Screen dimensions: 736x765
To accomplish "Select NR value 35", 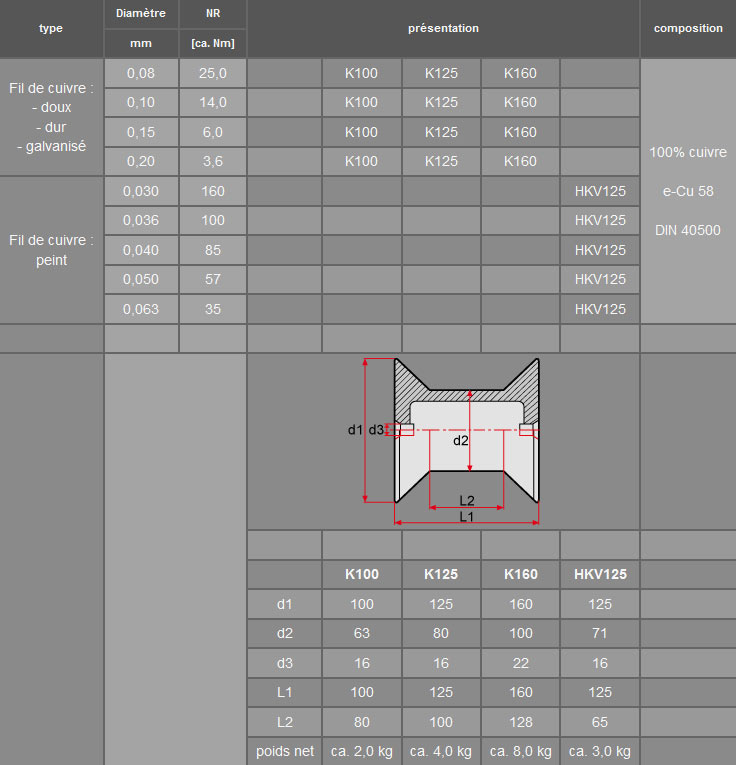I will (x=213, y=309).
